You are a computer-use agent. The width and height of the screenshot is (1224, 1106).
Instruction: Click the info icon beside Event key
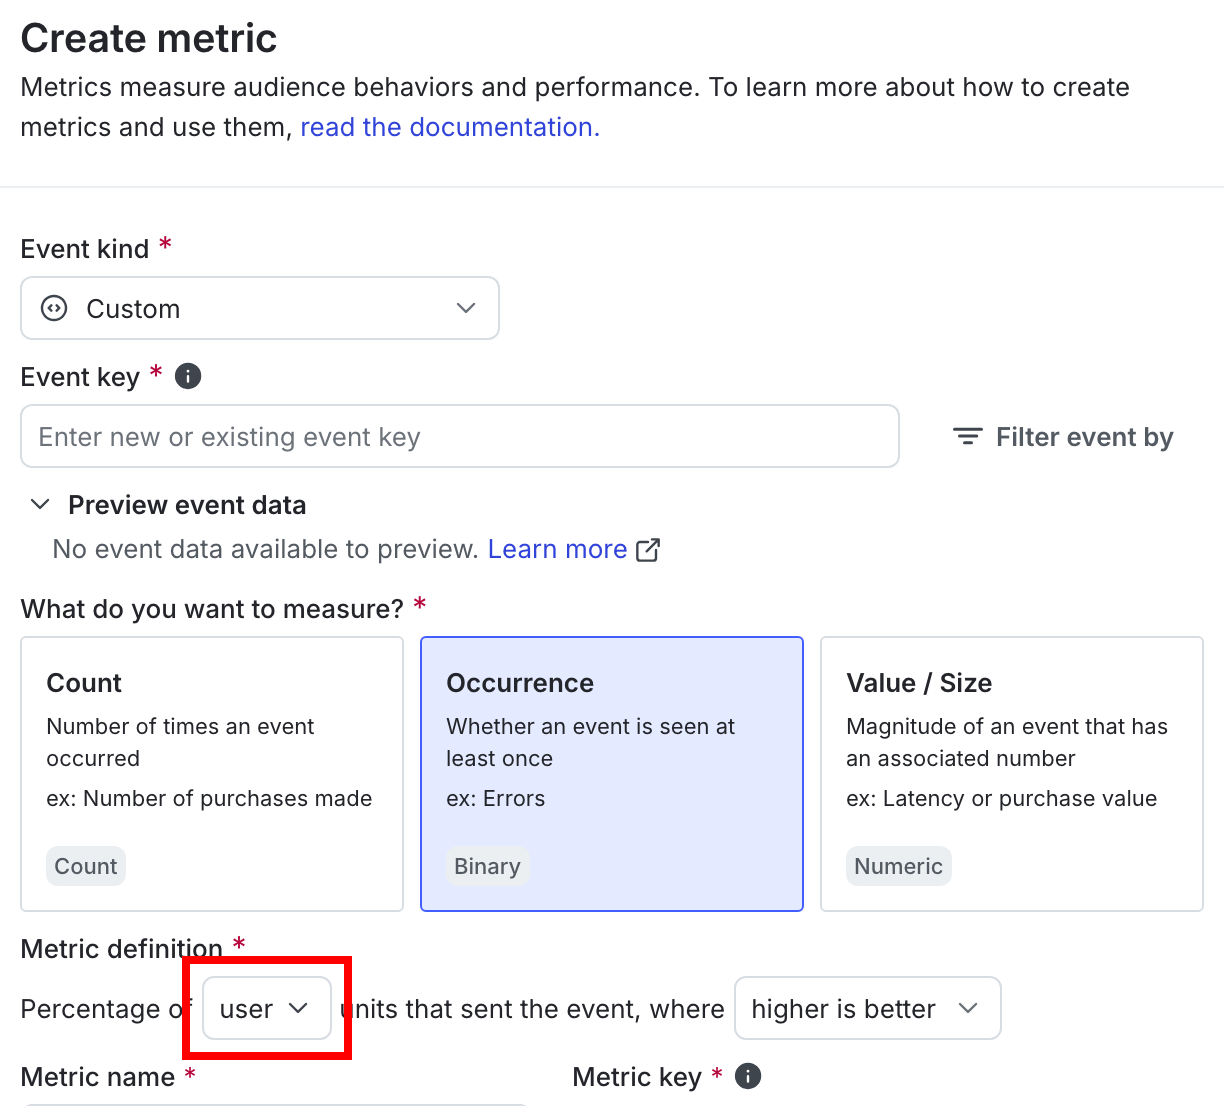point(187,376)
